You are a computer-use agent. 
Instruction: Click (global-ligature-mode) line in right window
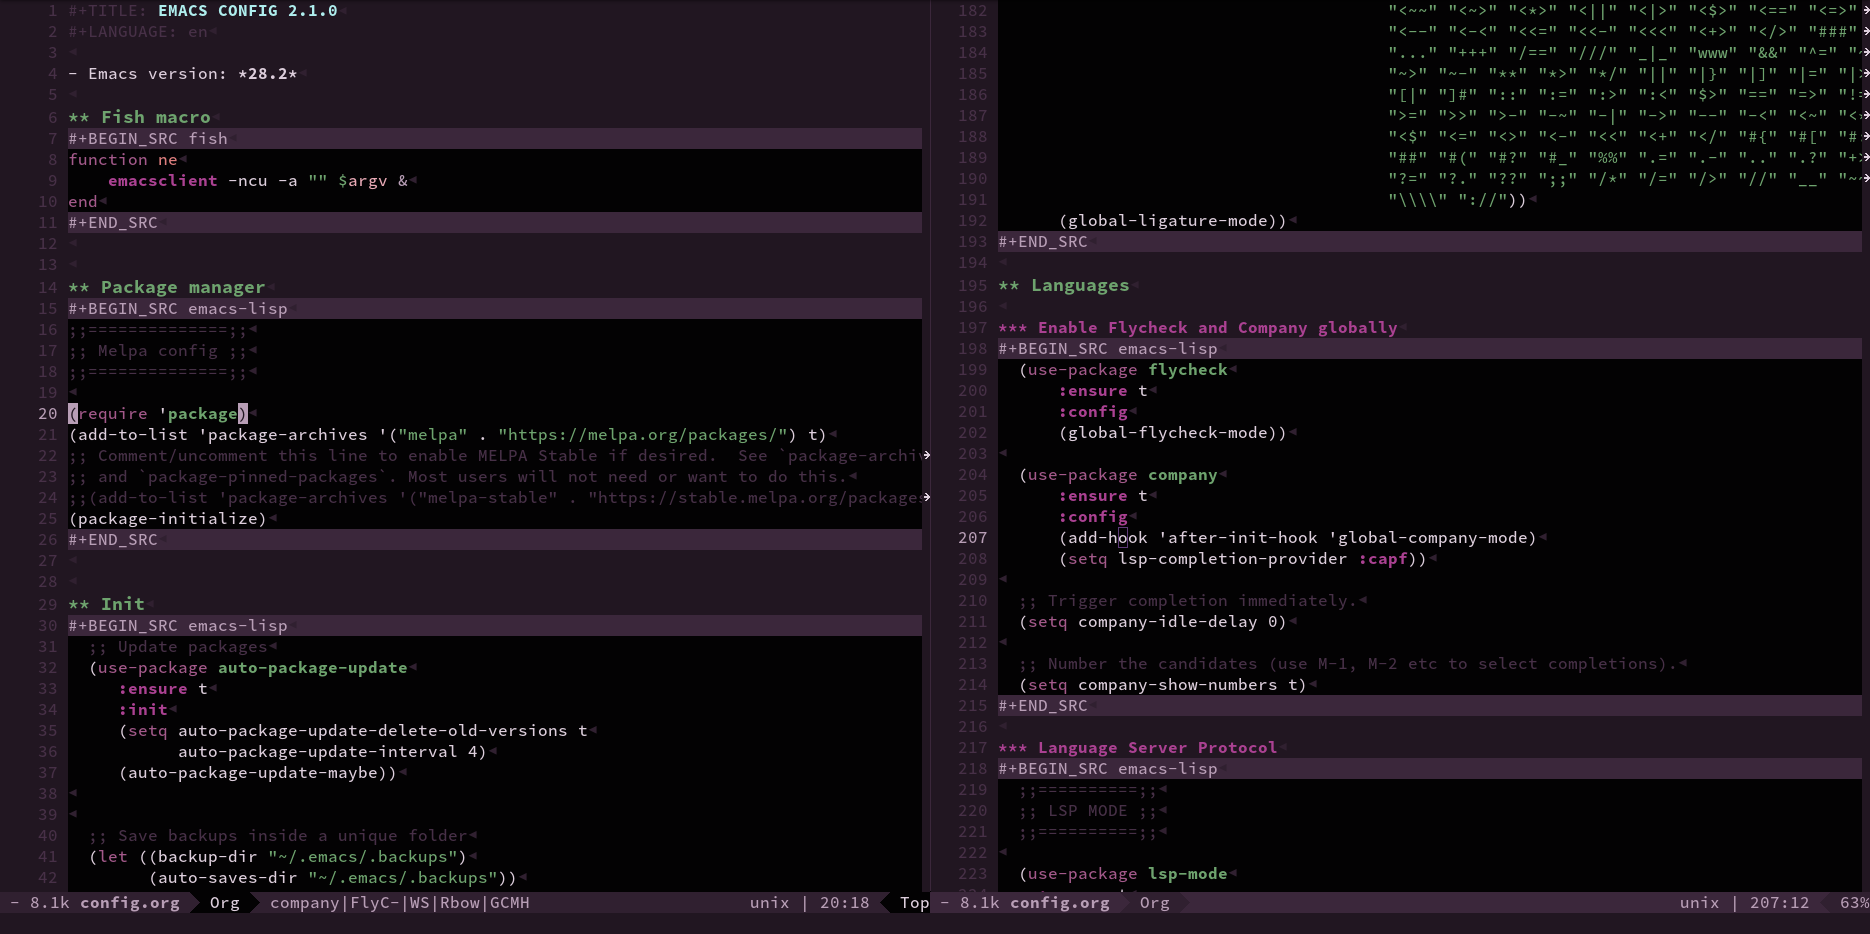pos(1173,220)
